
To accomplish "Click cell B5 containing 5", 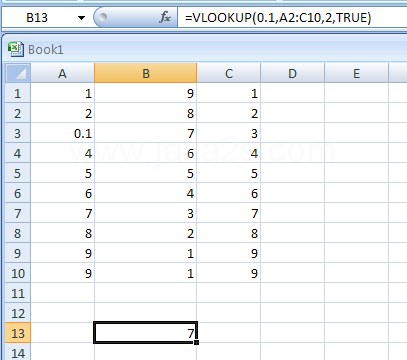I will pos(146,173).
